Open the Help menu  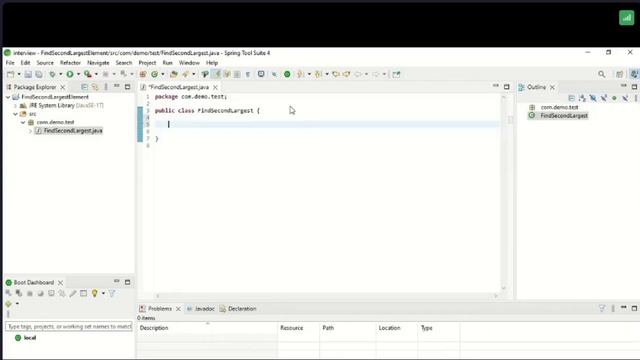point(212,63)
